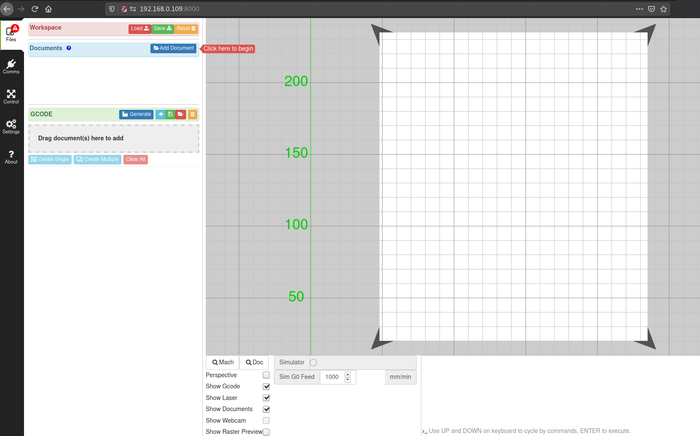The height and width of the screenshot is (436, 700).
Task: Increase Sim G0 Feed with up arrow
Action: point(348,374)
